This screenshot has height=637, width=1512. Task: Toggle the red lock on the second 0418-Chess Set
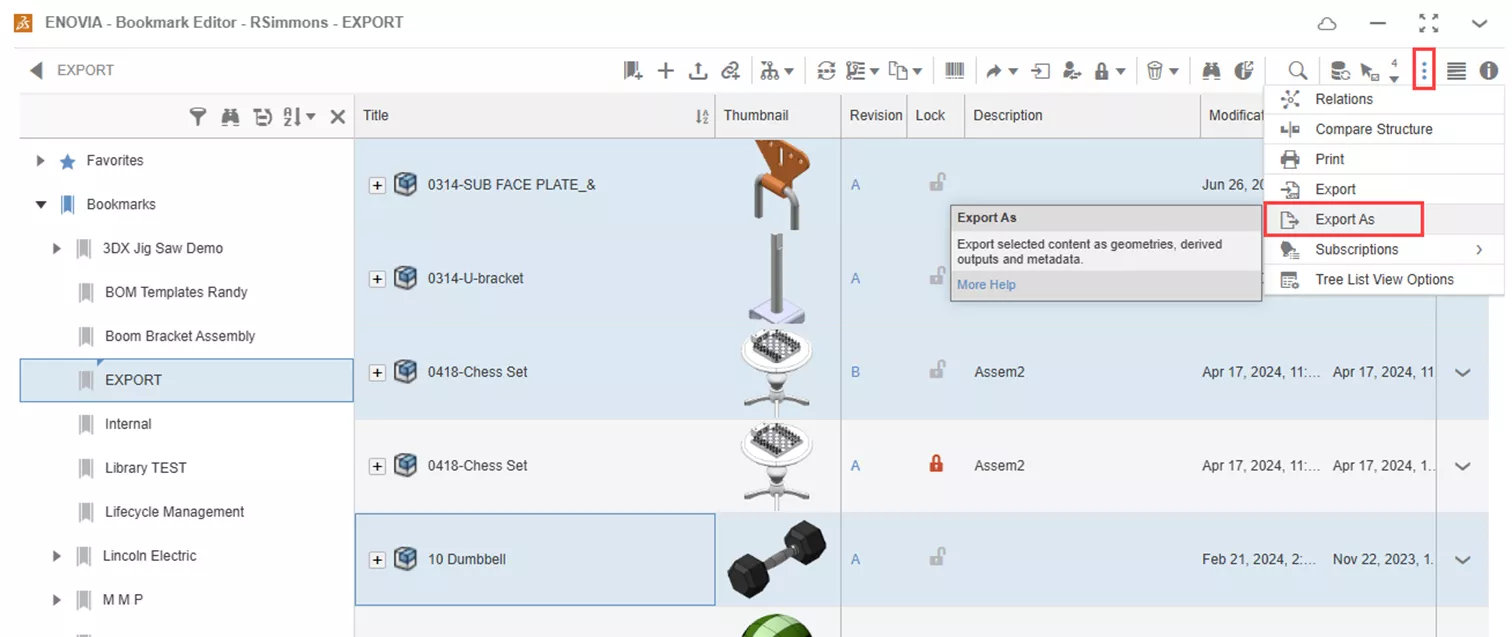pyautogui.click(x=937, y=464)
